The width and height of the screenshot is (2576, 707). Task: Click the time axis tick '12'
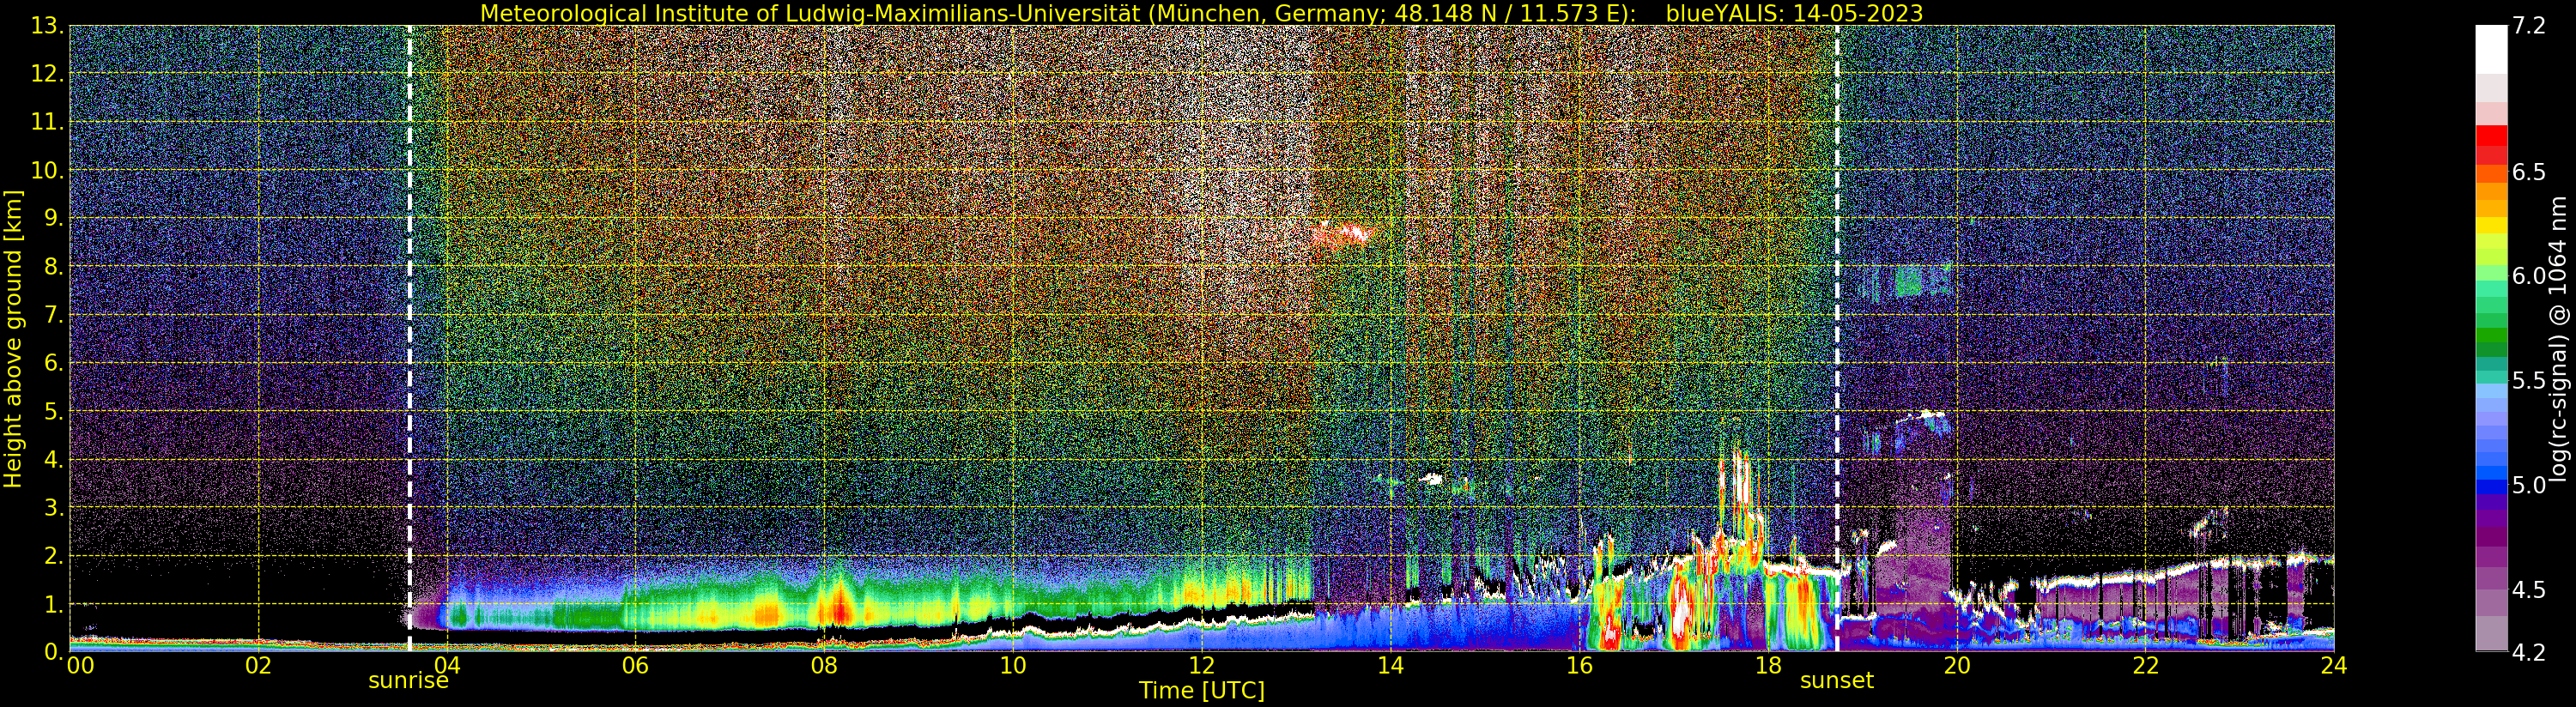point(1202,666)
